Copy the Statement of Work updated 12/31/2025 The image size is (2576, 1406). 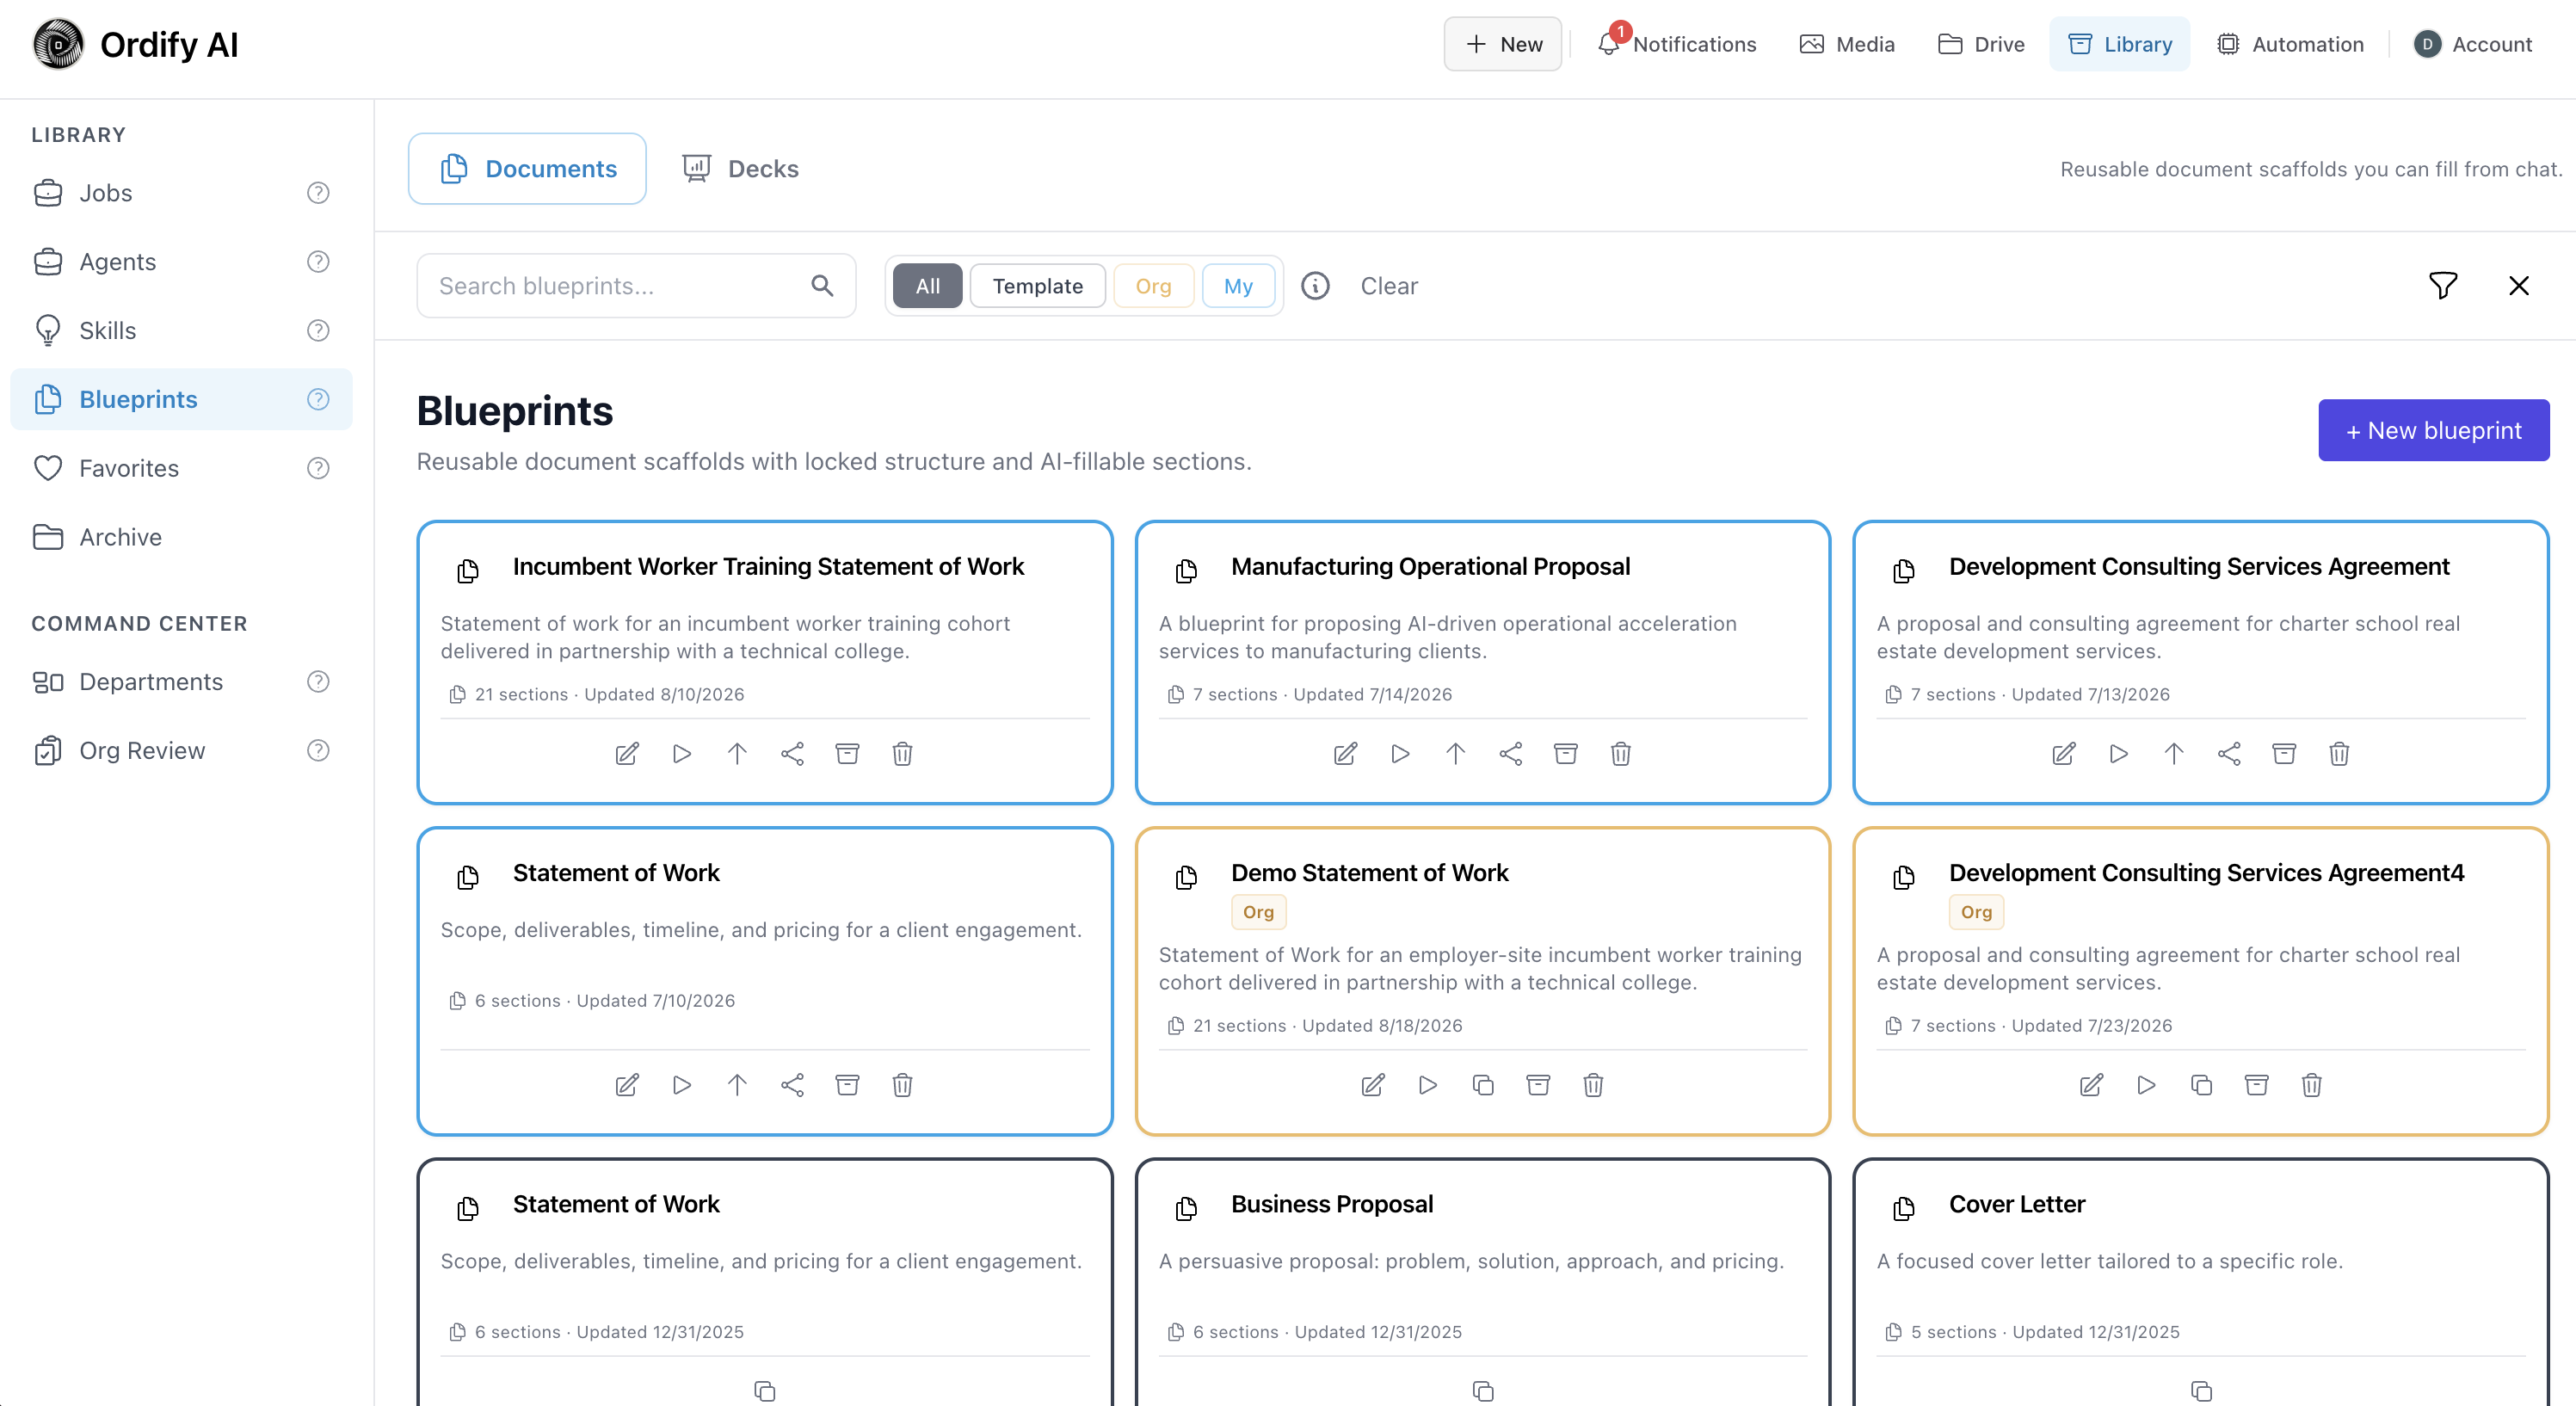coord(765,1391)
